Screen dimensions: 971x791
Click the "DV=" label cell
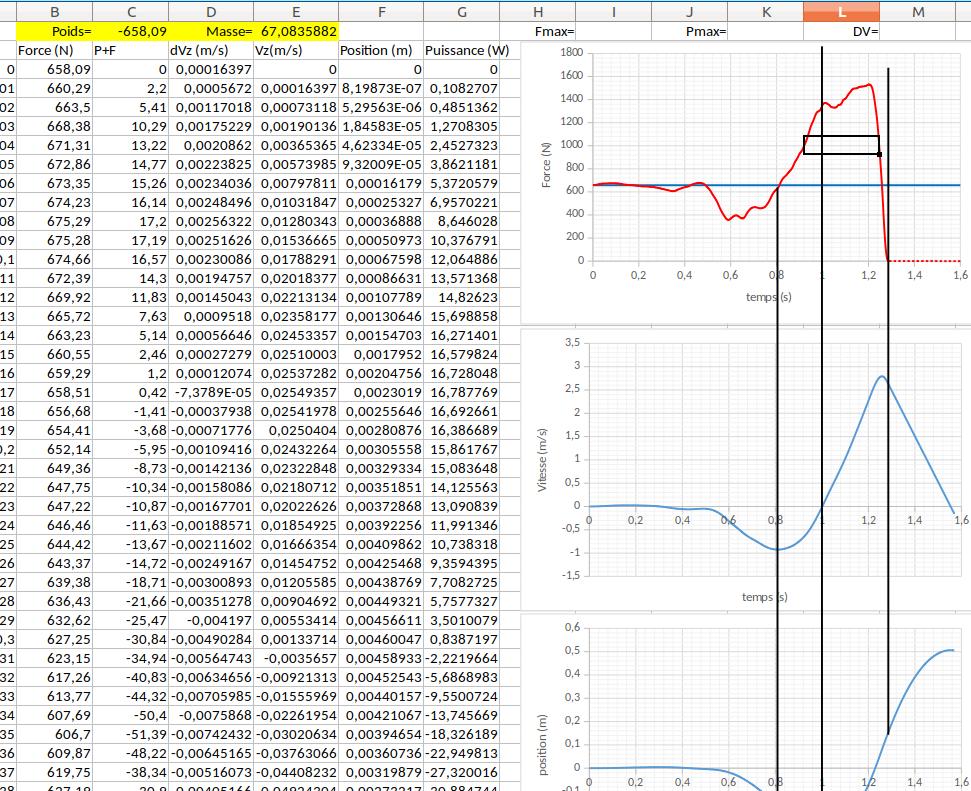[841, 31]
